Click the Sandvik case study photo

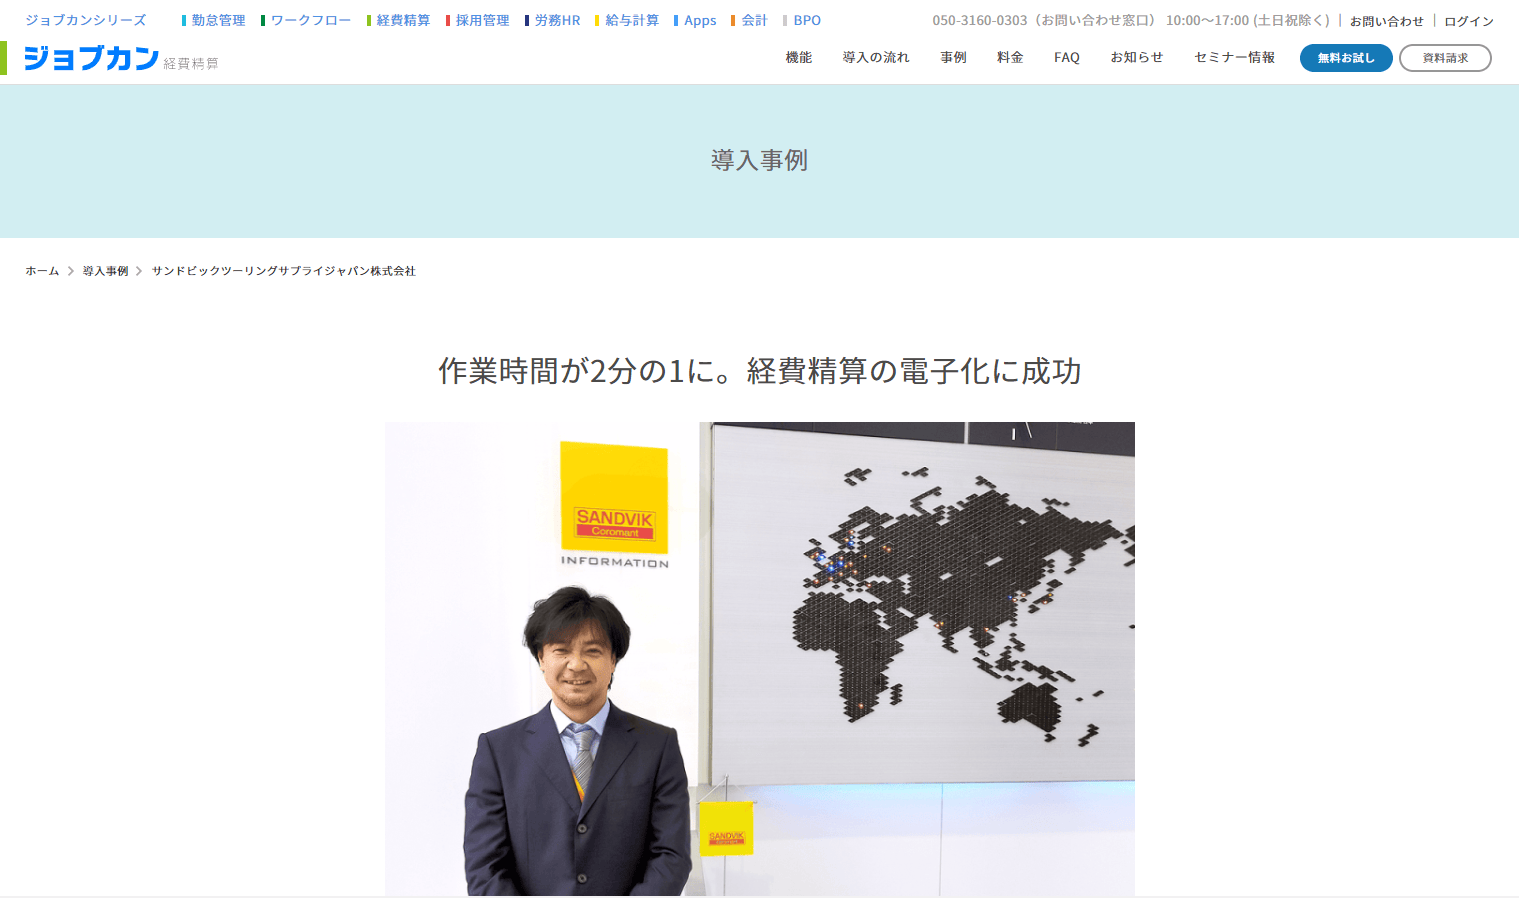coord(760,659)
